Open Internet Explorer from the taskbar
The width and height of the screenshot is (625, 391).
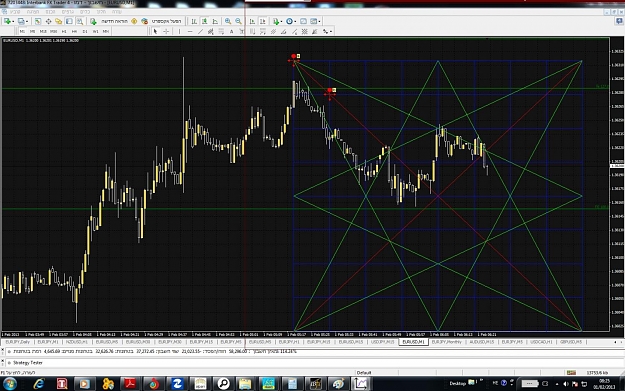pyautogui.click(x=39, y=384)
